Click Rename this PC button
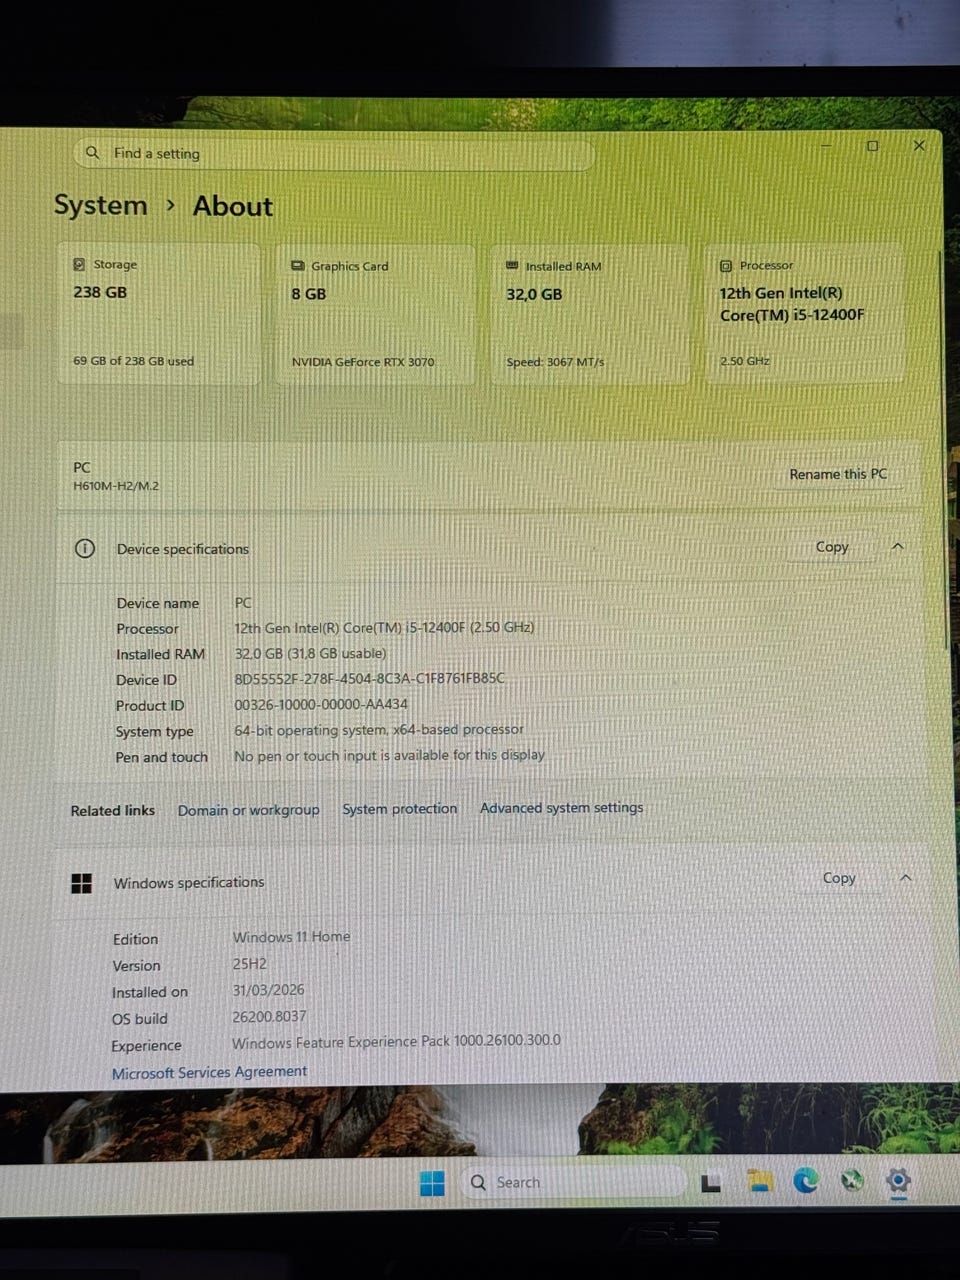Image resolution: width=960 pixels, height=1280 pixels. [838, 474]
